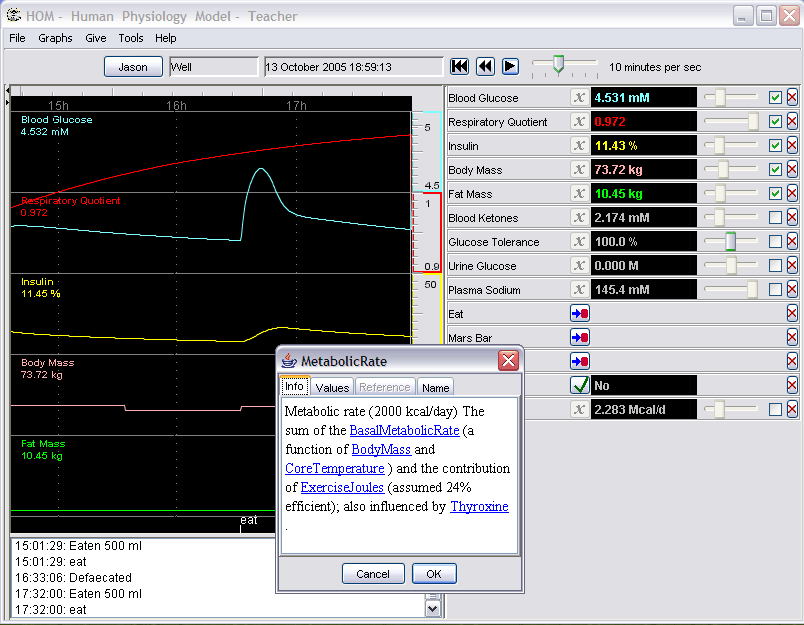Trigger the Eat action arrow icon

579,314
